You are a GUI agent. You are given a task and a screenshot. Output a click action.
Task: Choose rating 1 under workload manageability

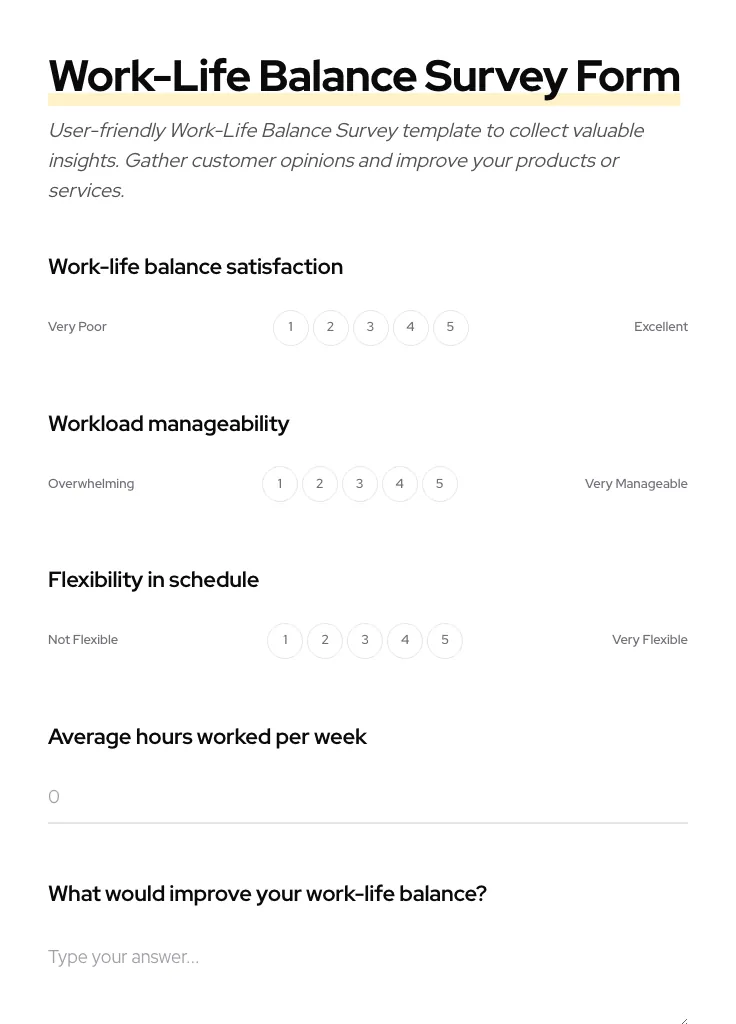(x=280, y=484)
